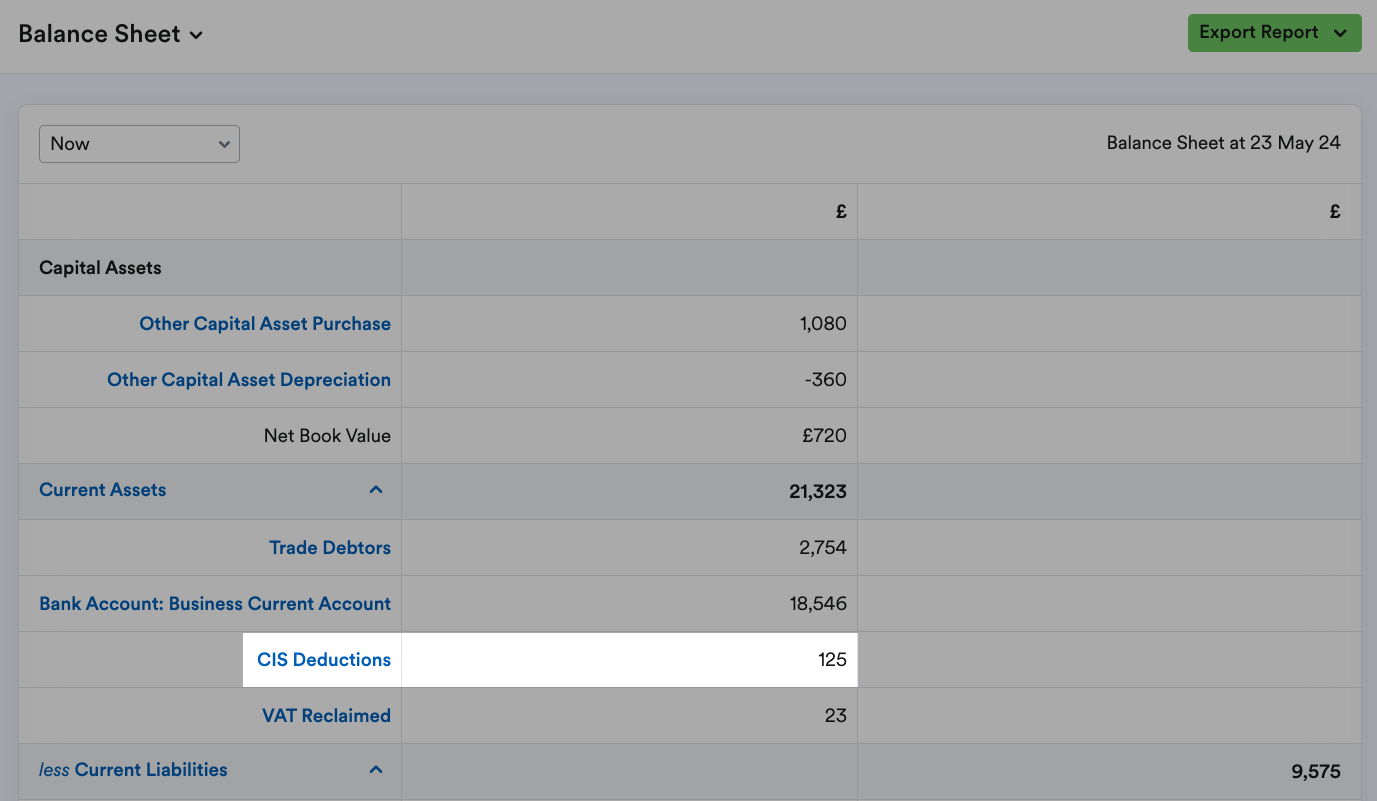Select the £720 Net Book Value amount
This screenshot has width=1377, height=801.
click(x=823, y=436)
